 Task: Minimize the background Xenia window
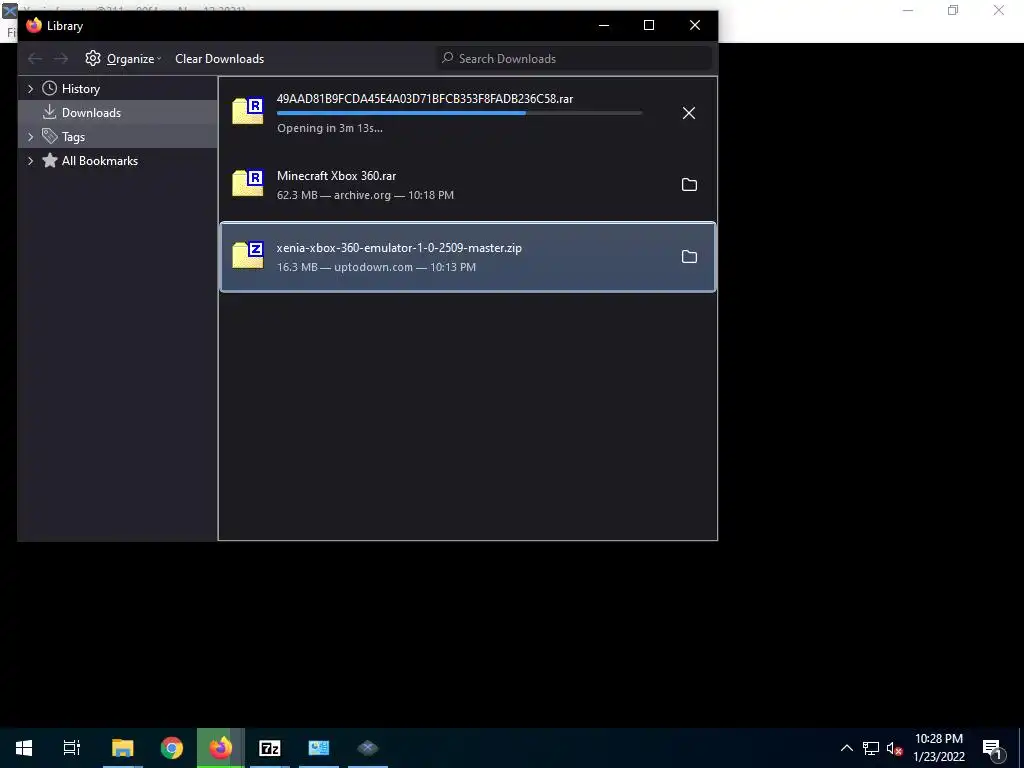tap(908, 10)
